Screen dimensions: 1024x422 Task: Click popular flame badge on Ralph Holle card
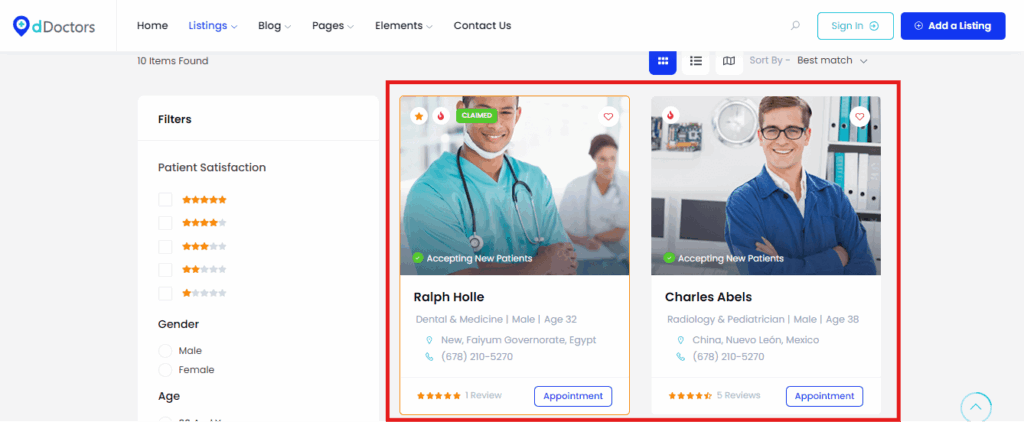pyautogui.click(x=441, y=116)
